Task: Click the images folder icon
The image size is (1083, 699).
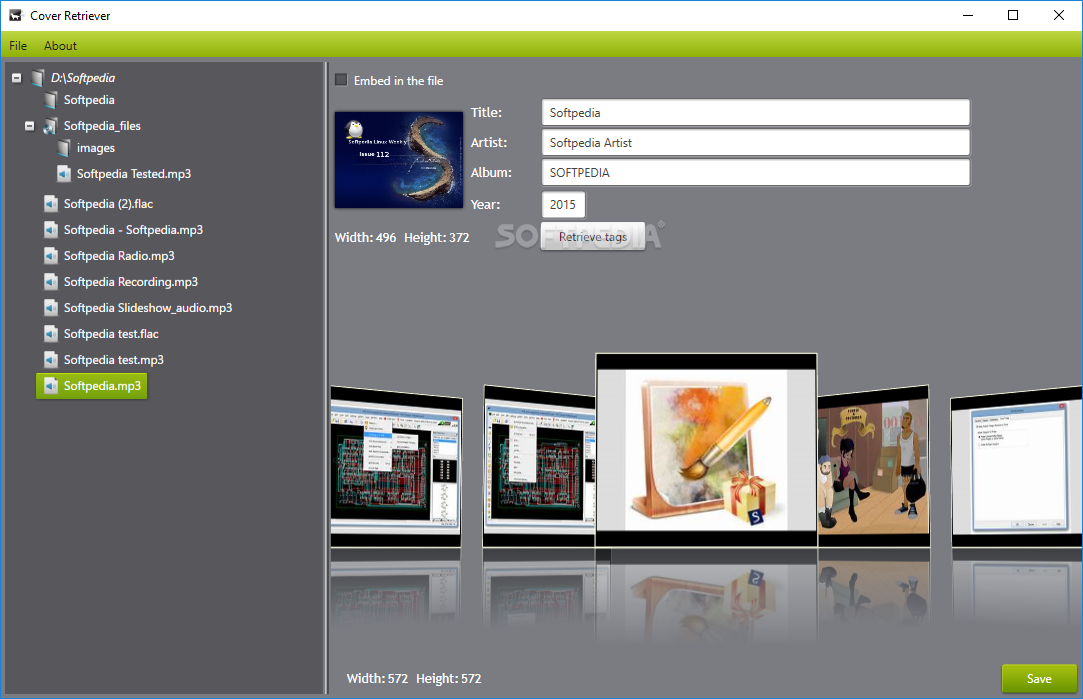Action: click(64, 148)
